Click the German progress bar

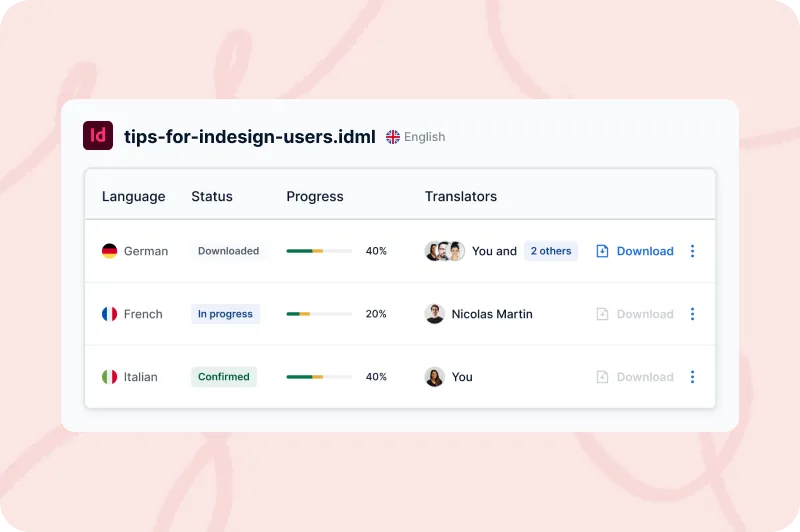pos(319,251)
